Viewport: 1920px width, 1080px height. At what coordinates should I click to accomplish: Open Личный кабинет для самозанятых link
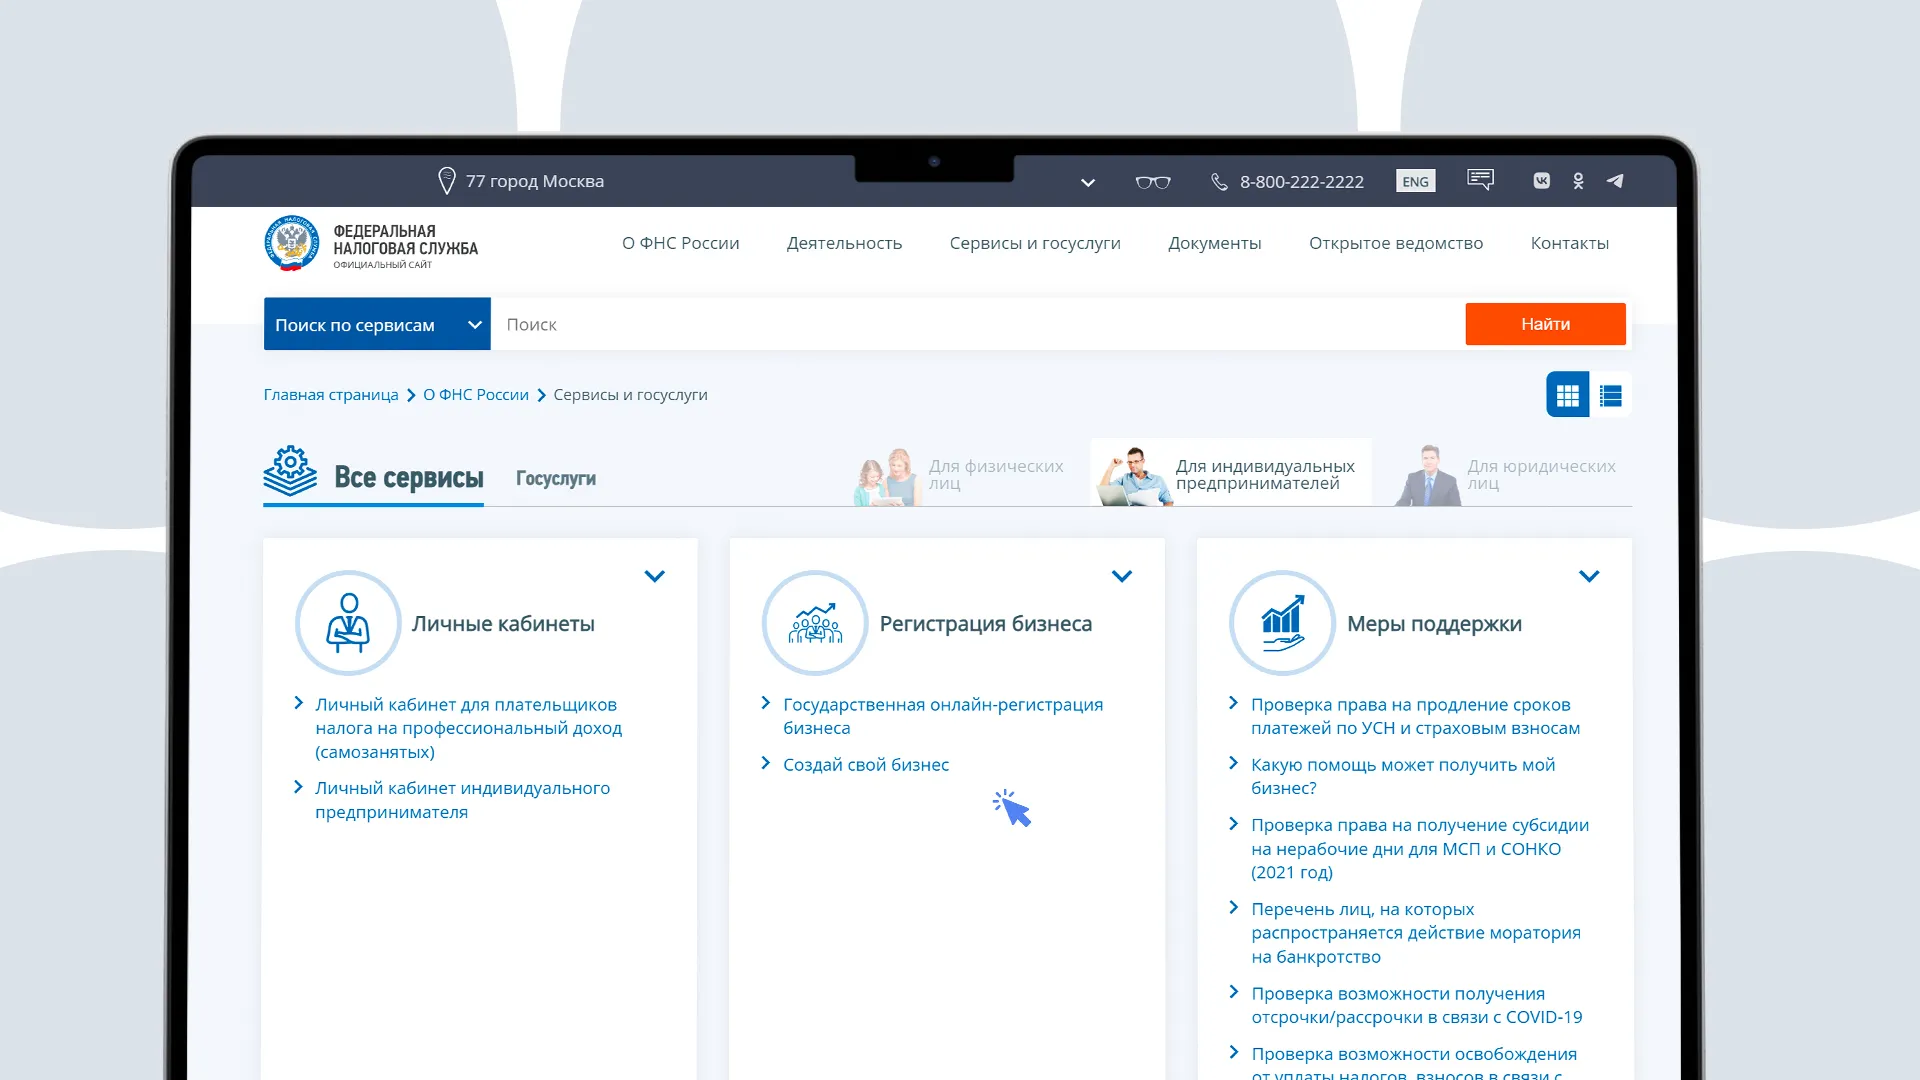coord(469,728)
